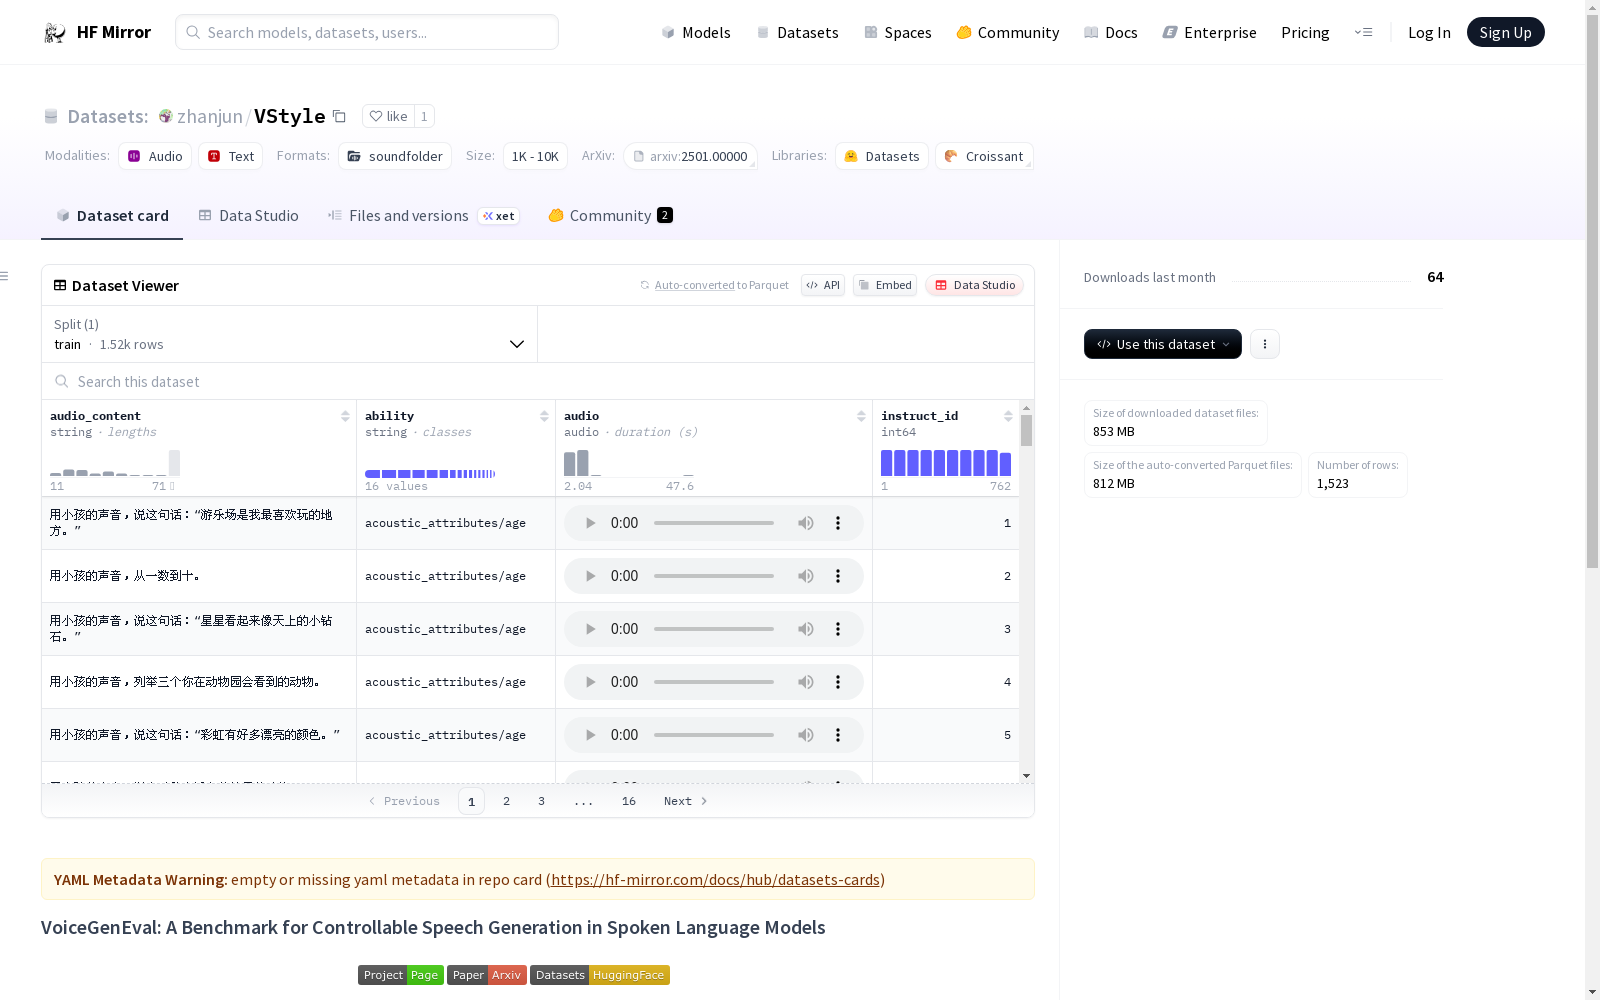Open Data Studio from the viewer header

974,285
